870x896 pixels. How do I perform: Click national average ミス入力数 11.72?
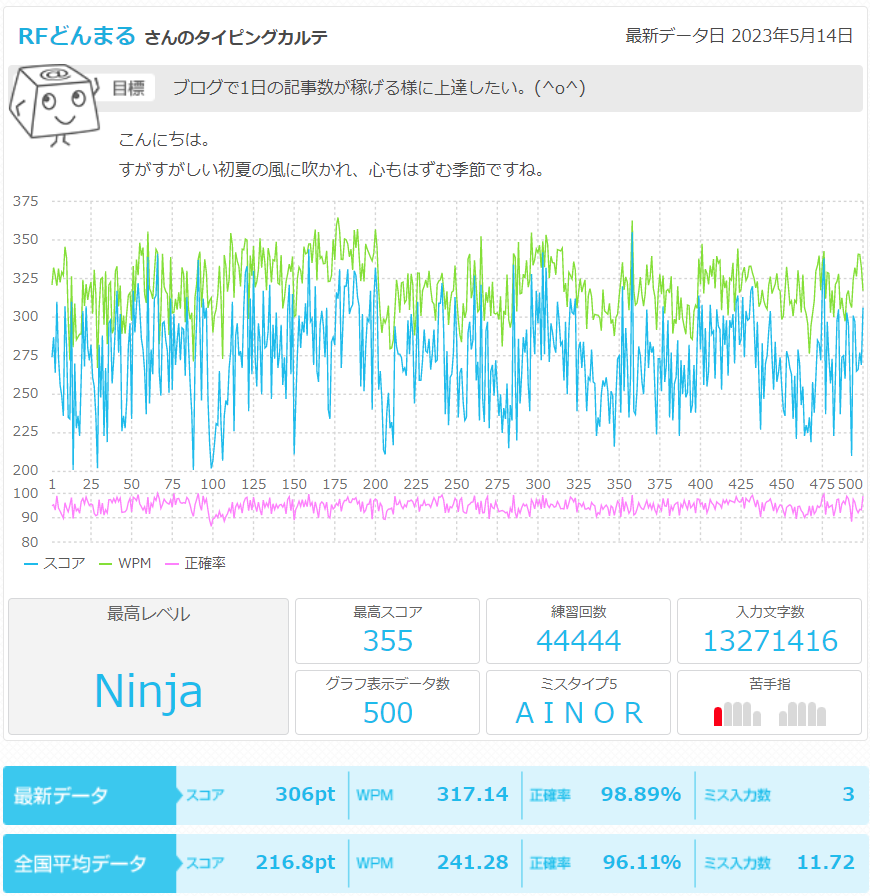point(826,862)
